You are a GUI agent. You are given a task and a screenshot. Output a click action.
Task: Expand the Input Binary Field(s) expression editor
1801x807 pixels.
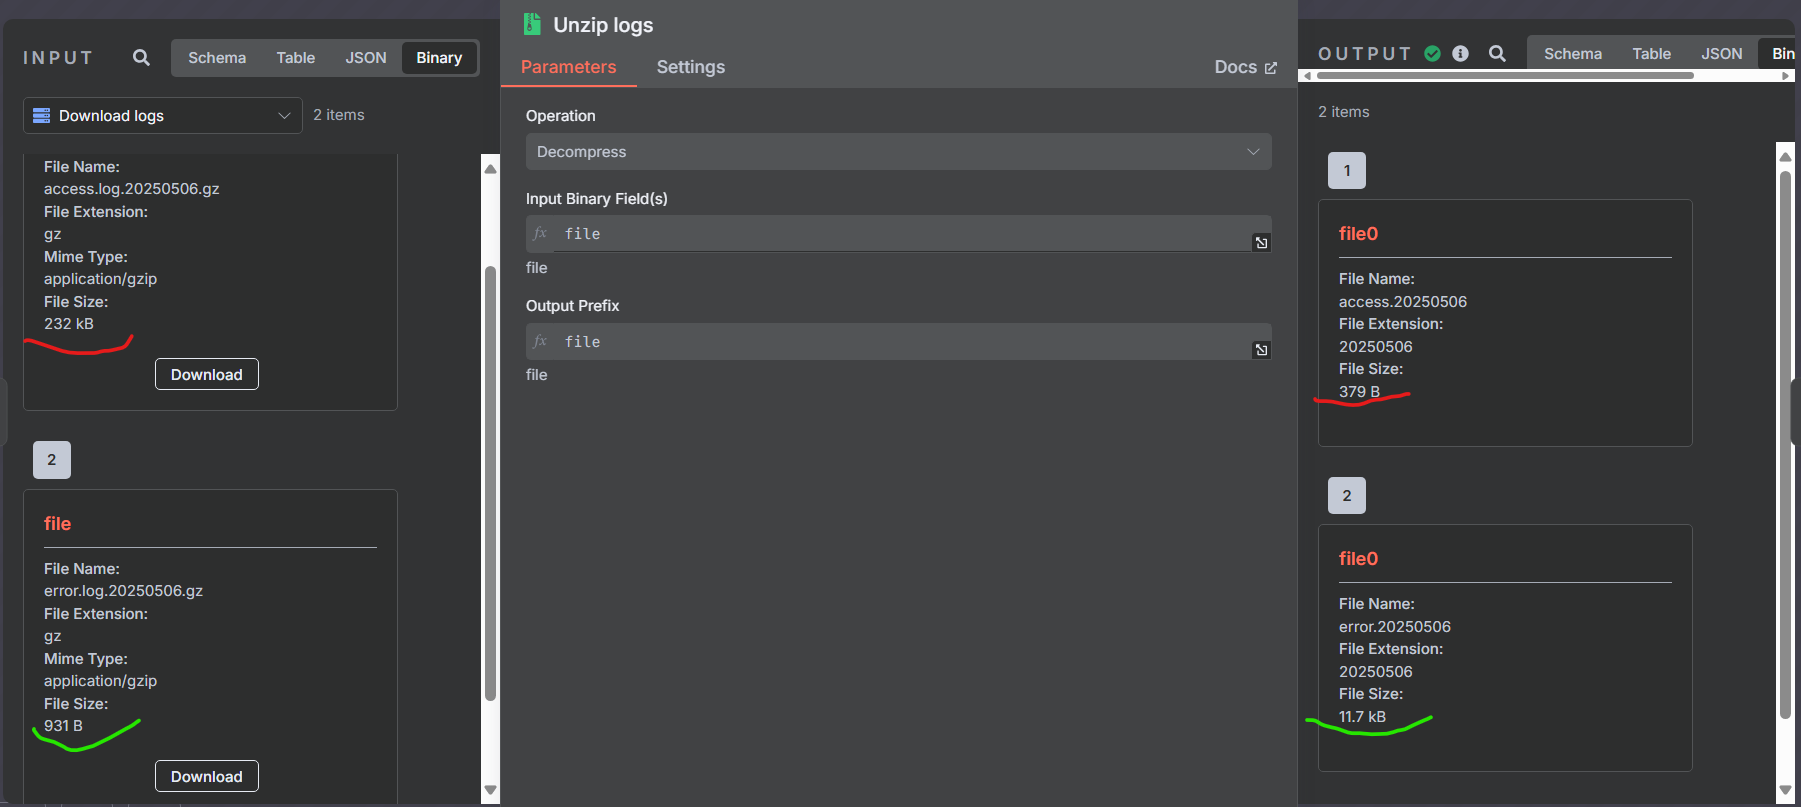[1262, 243]
